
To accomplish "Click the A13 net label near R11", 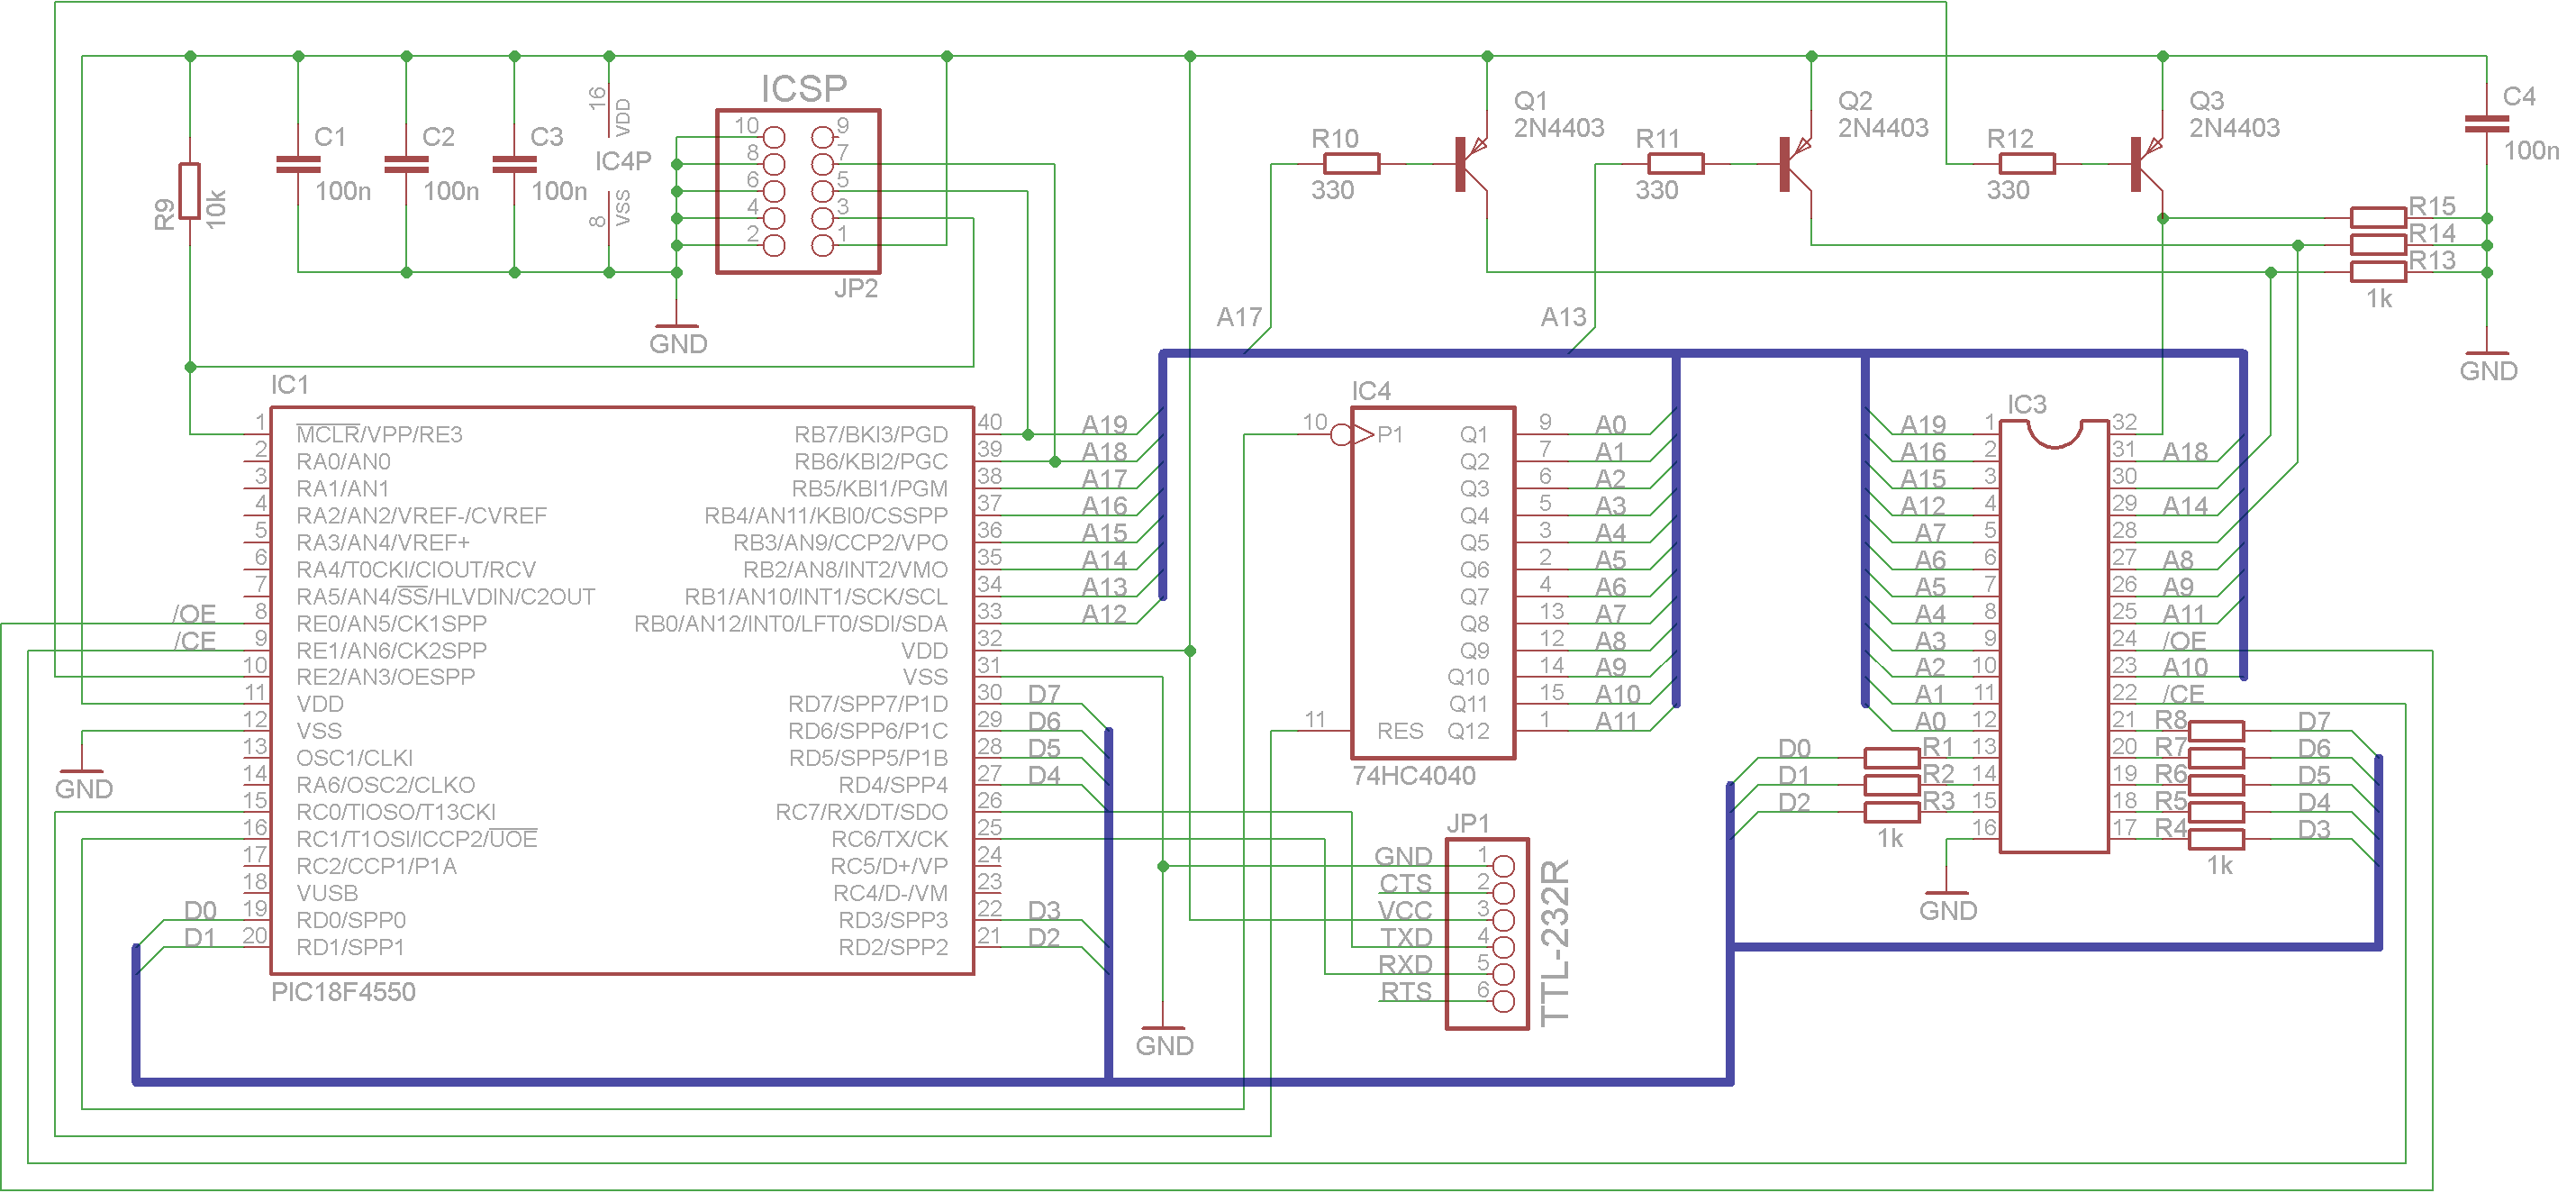I will pos(1563,318).
